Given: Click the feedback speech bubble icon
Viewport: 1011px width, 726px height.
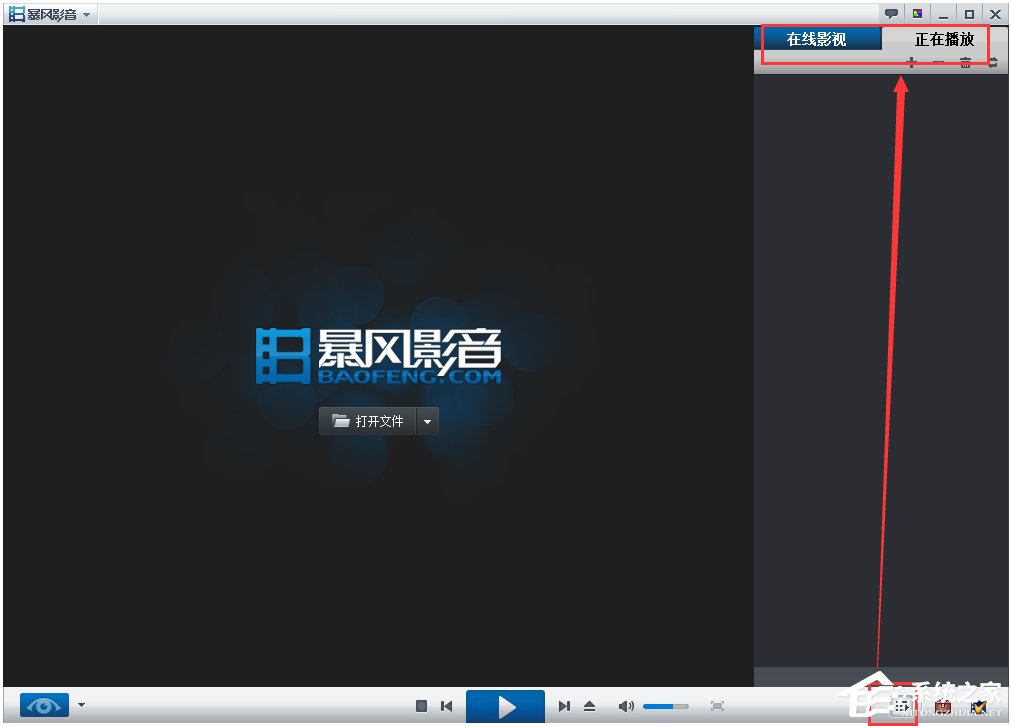Looking at the screenshot, I should point(891,14).
